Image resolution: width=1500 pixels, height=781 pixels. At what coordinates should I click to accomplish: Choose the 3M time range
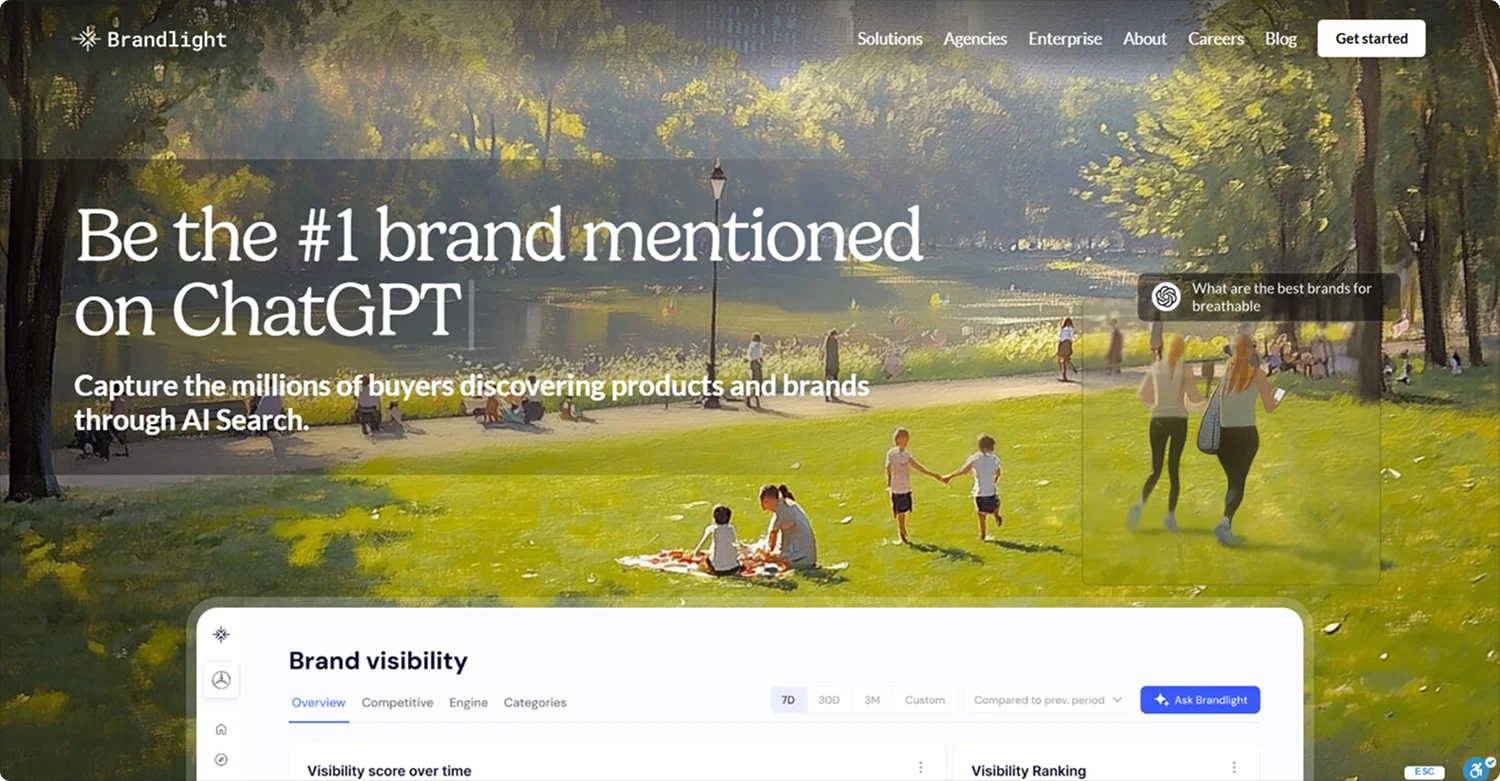[872, 700]
